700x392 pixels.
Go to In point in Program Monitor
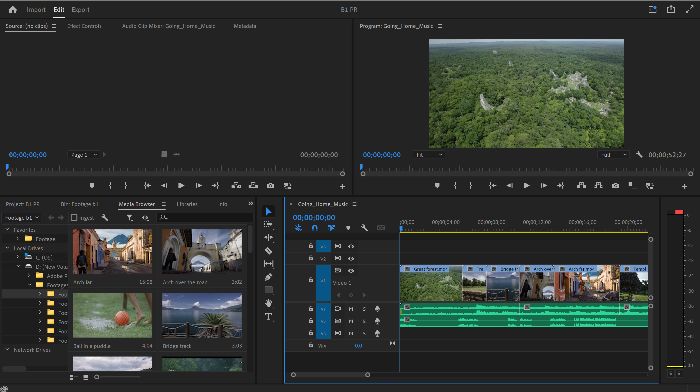click(492, 185)
